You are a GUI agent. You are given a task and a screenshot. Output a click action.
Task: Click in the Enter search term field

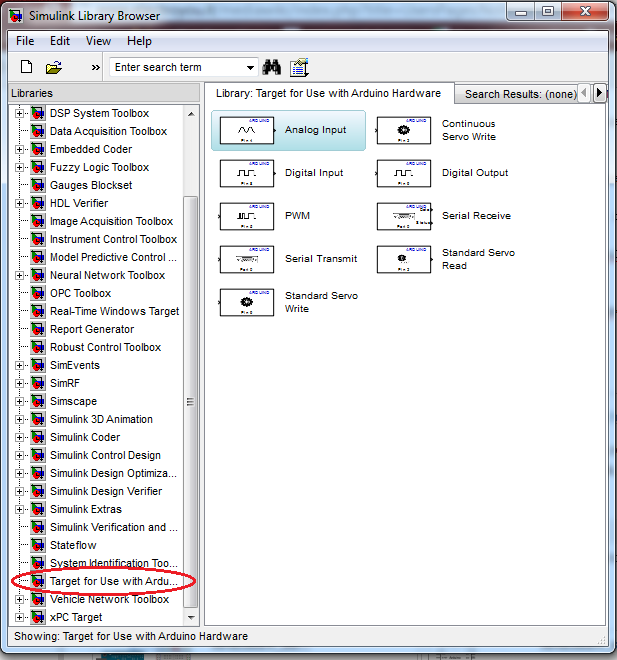click(175, 67)
